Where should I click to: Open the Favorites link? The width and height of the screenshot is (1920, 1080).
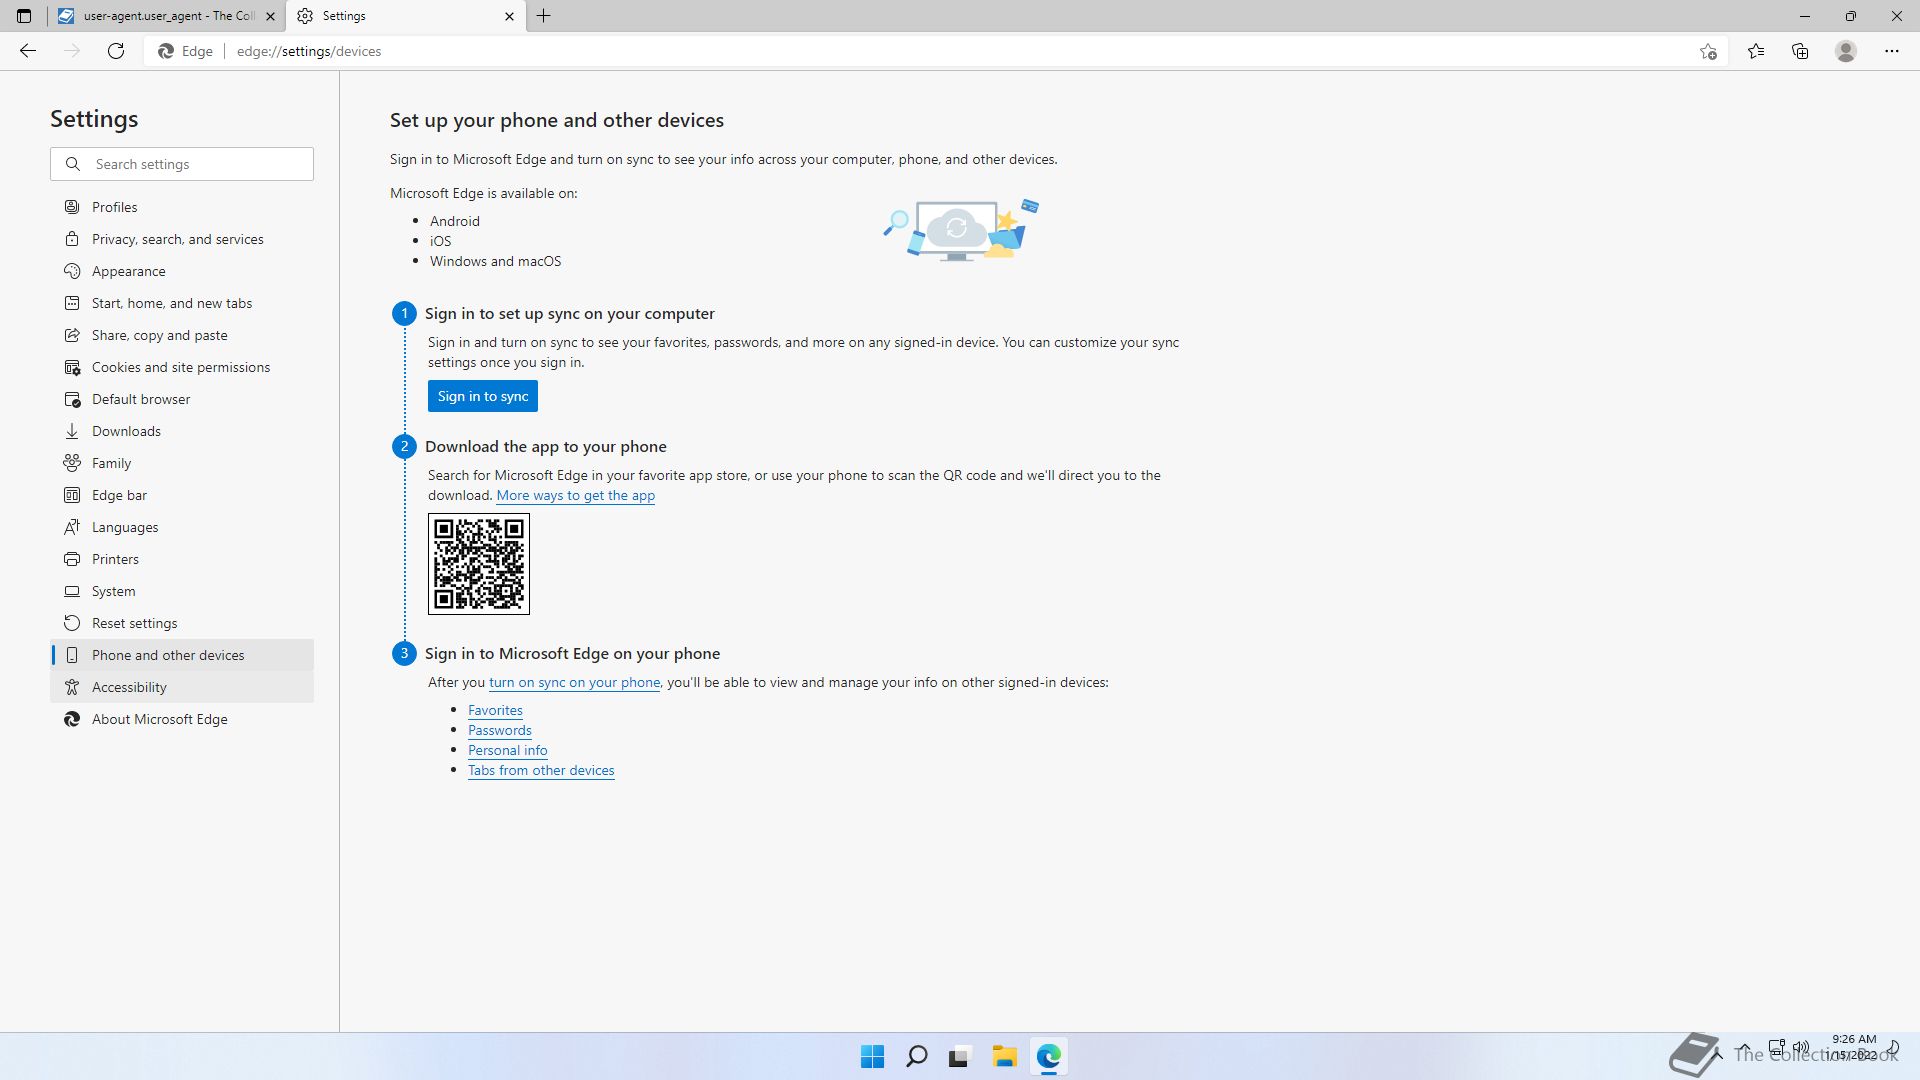coord(495,710)
